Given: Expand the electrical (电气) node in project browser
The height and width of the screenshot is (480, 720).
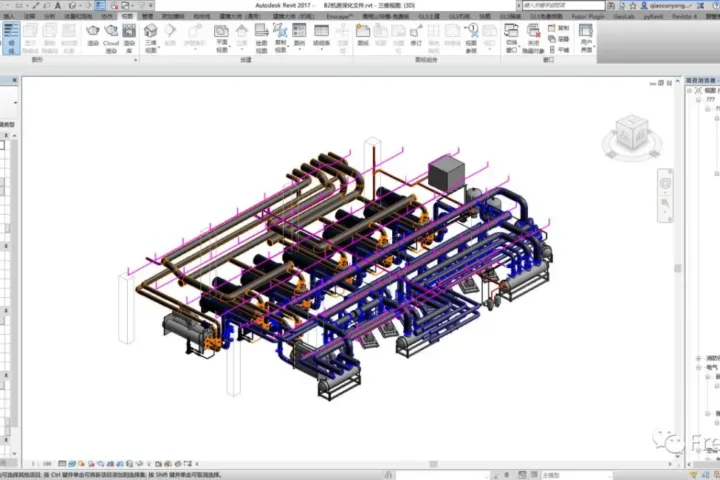Looking at the screenshot, I should point(698,367).
